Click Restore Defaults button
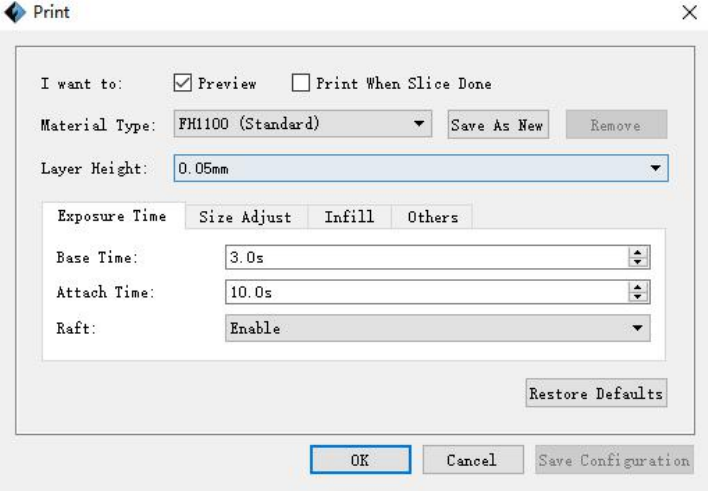Screen dimensions: 708x491 [x=596, y=394]
